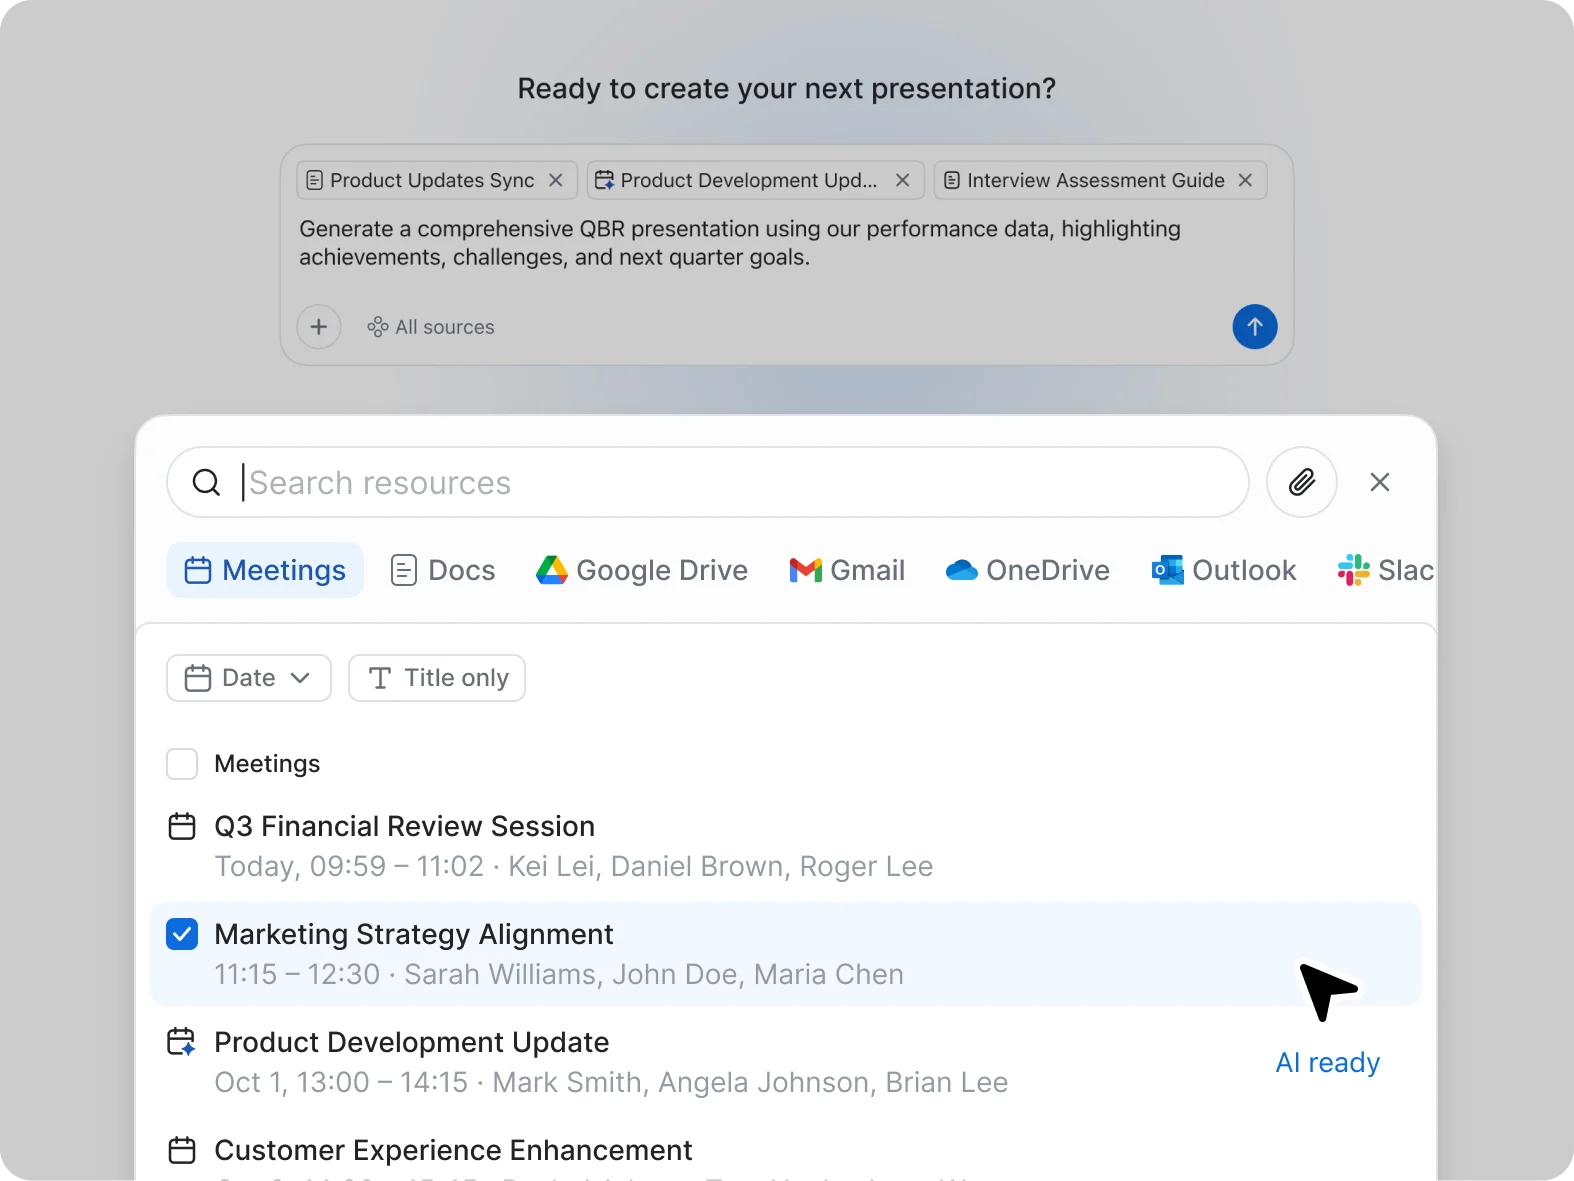
Task: Select Customer Experience Enhancement meeting
Action: pyautogui.click(x=786, y=1150)
